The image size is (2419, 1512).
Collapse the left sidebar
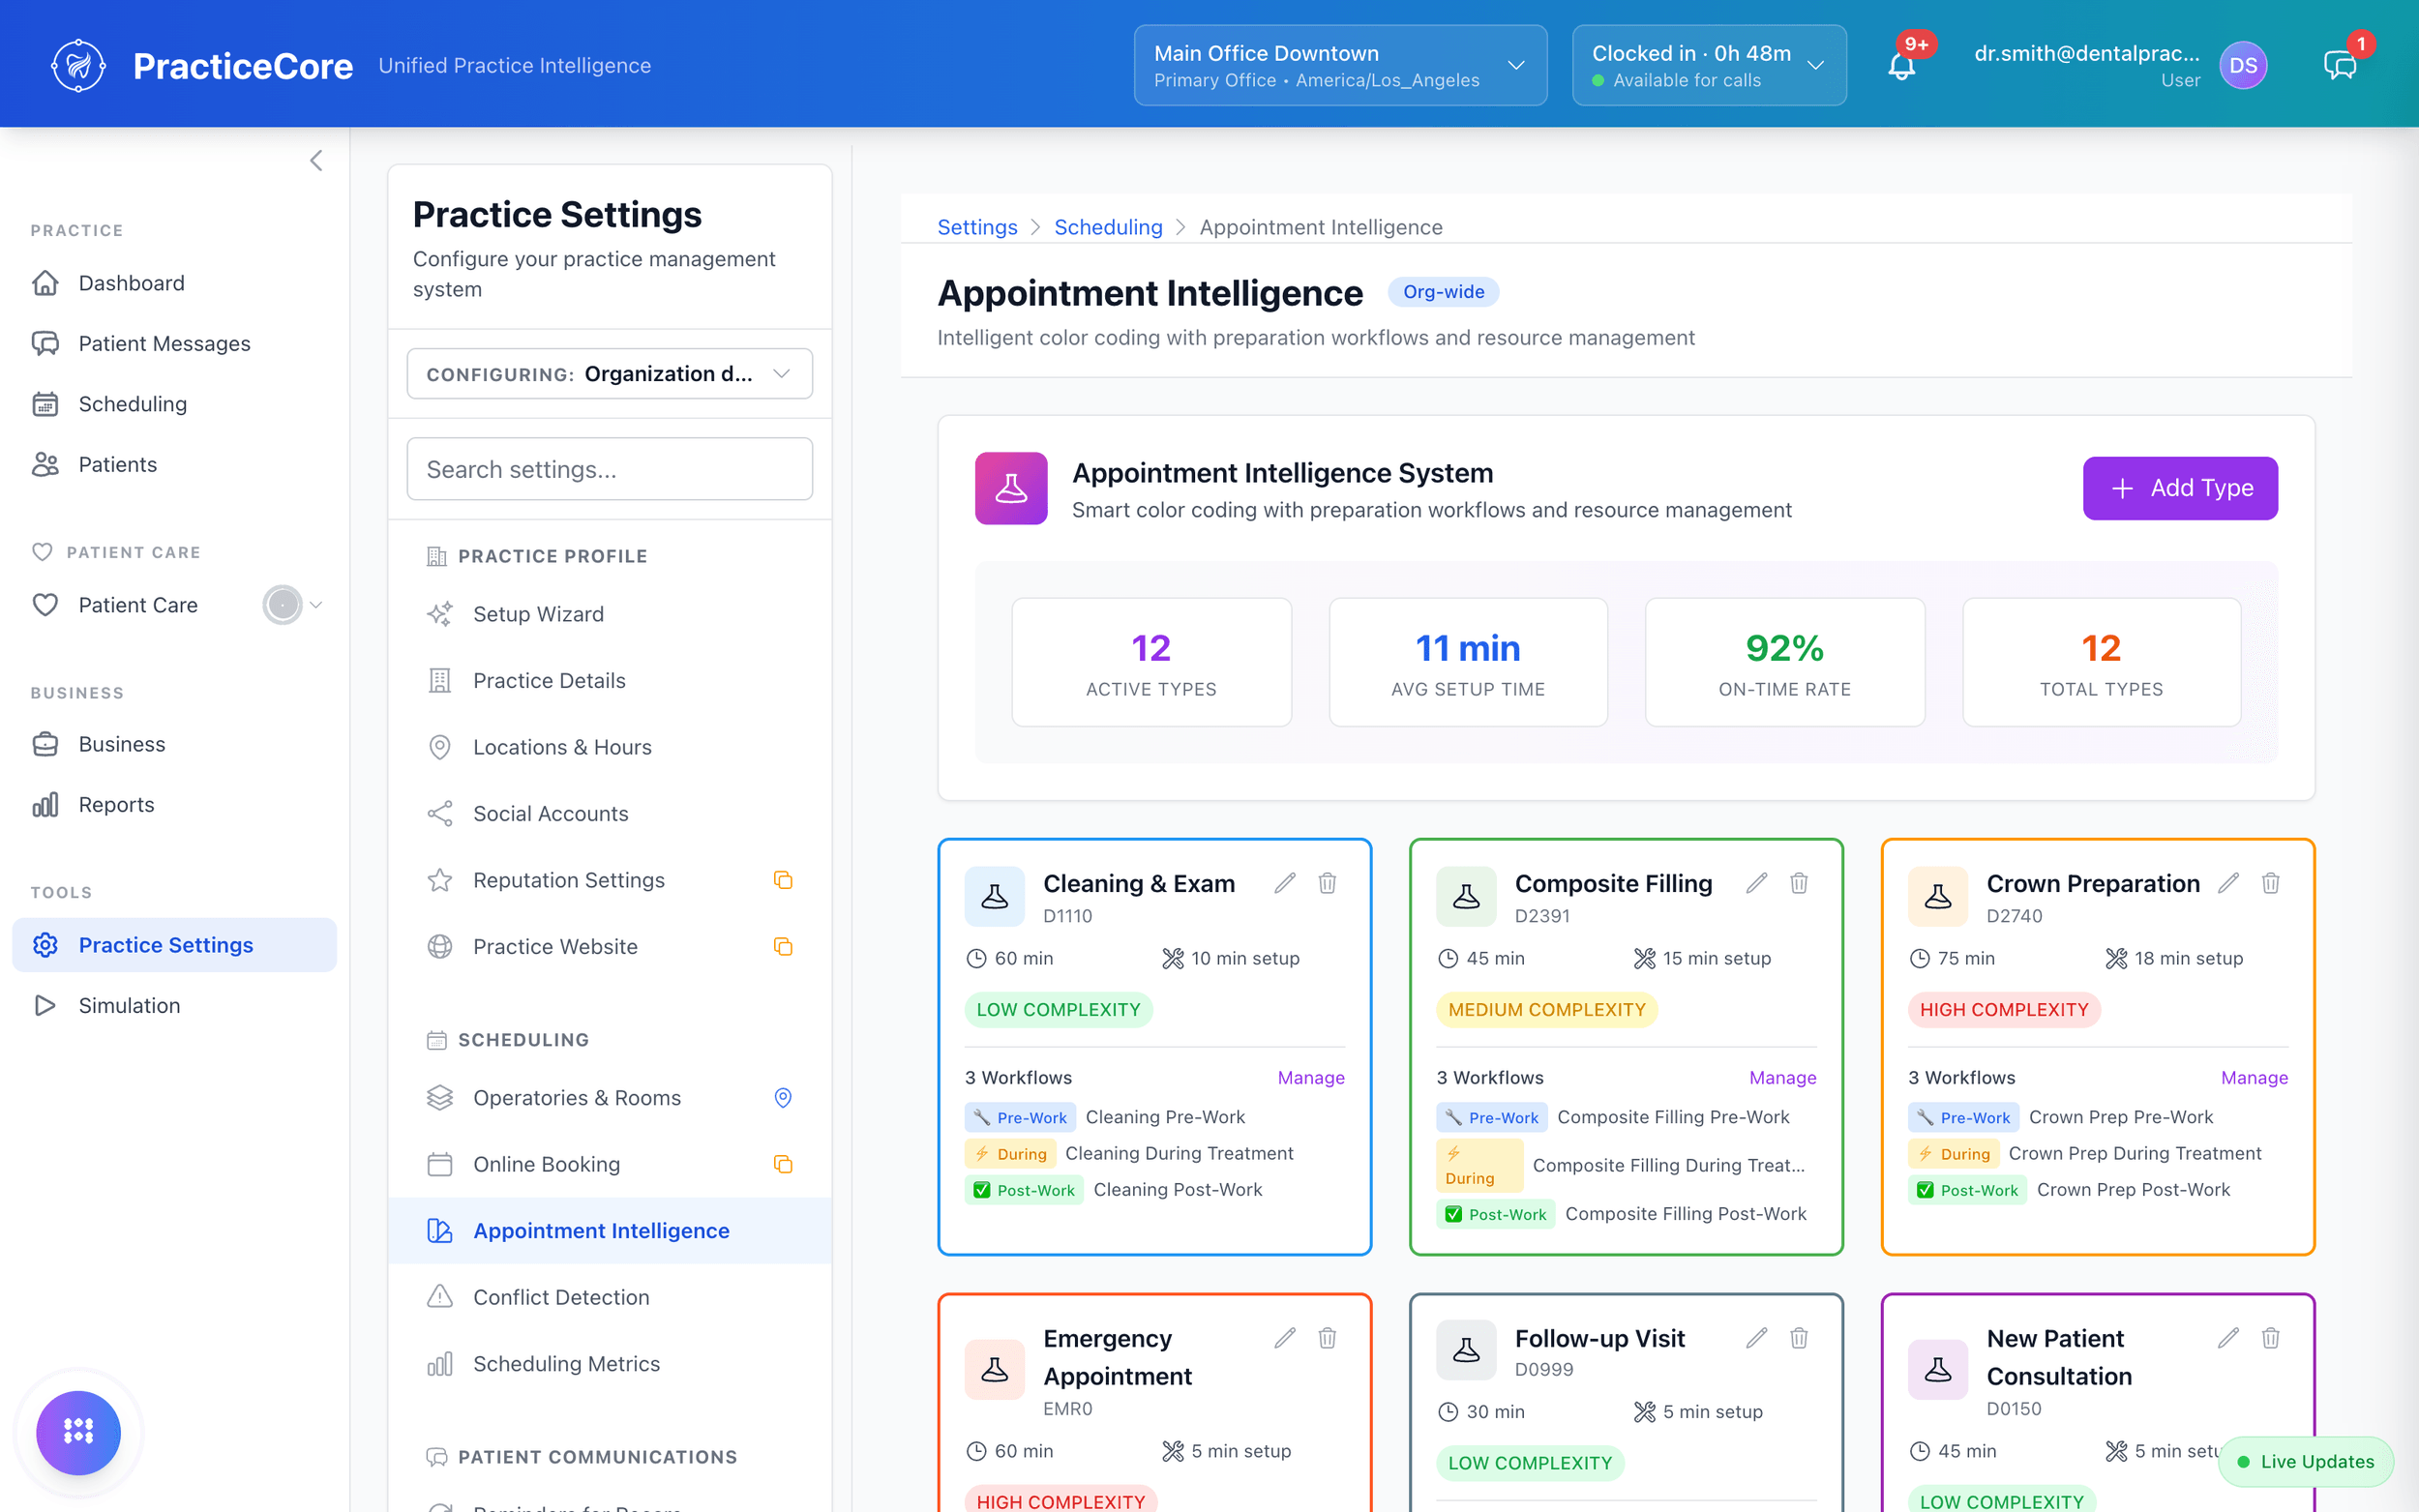pyautogui.click(x=316, y=161)
